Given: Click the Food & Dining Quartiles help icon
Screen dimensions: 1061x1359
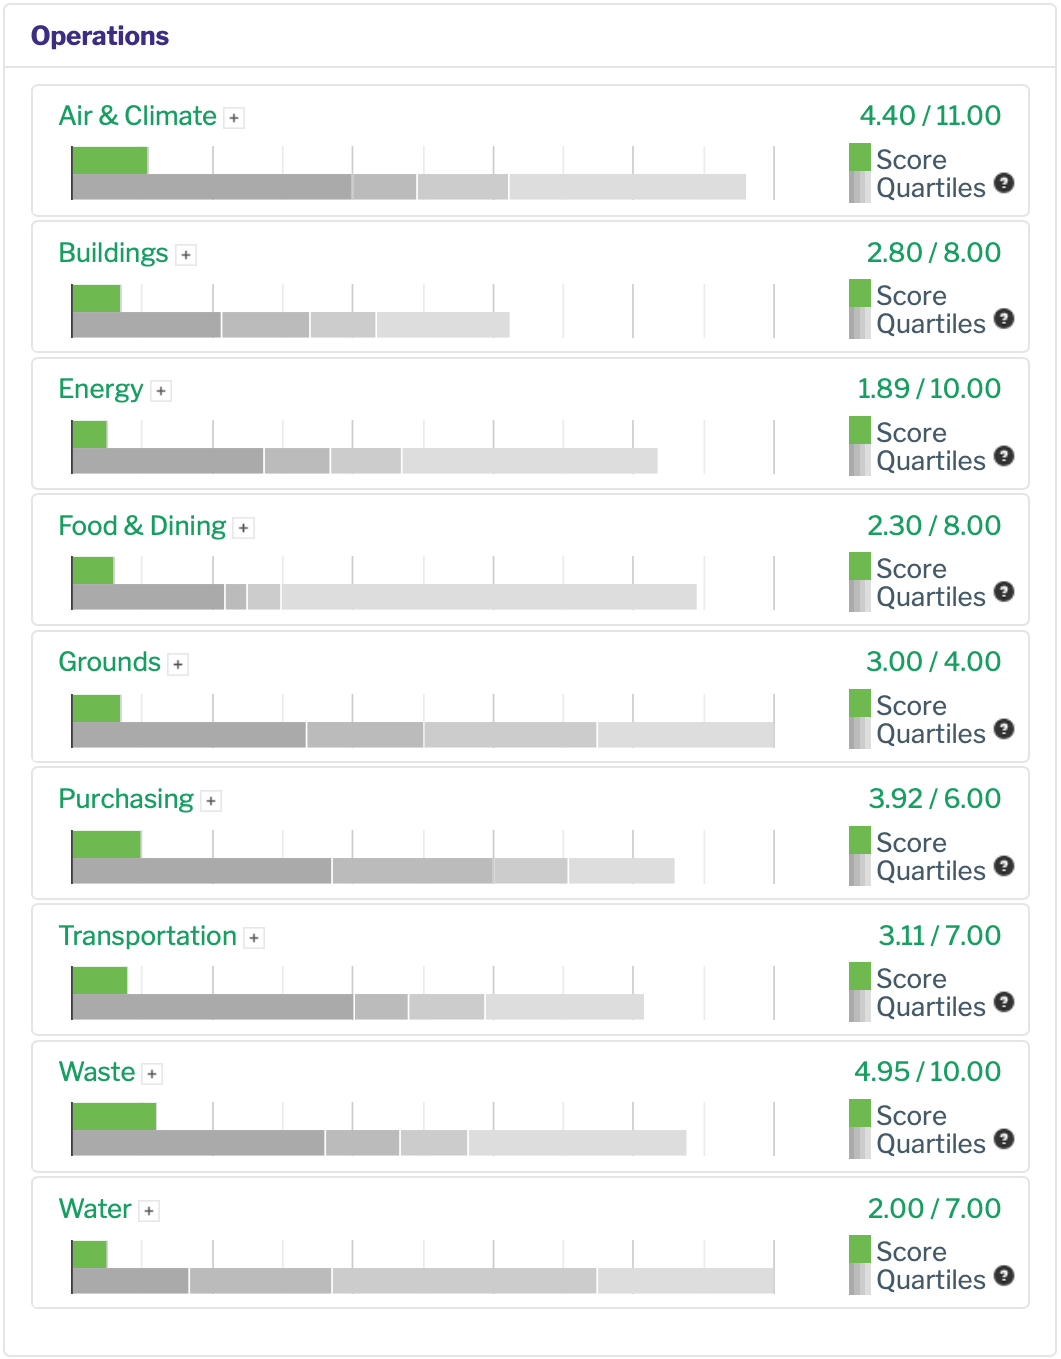Looking at the screenshot, I should point(1004,592).
